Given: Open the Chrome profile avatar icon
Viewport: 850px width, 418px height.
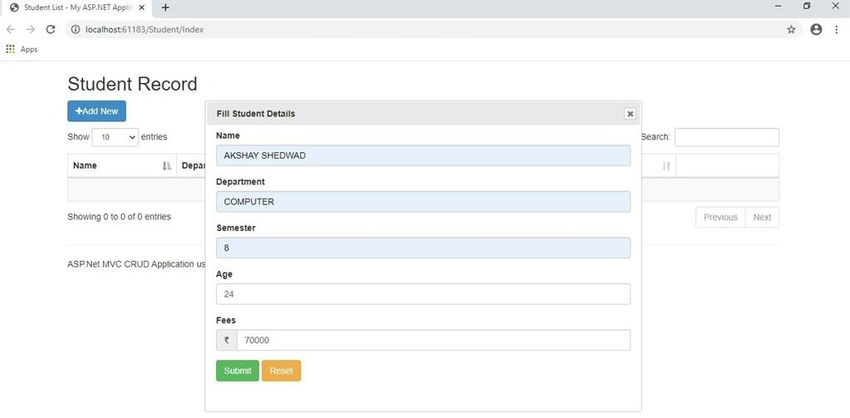Looking at the screenshot, I should coord(816,30).
